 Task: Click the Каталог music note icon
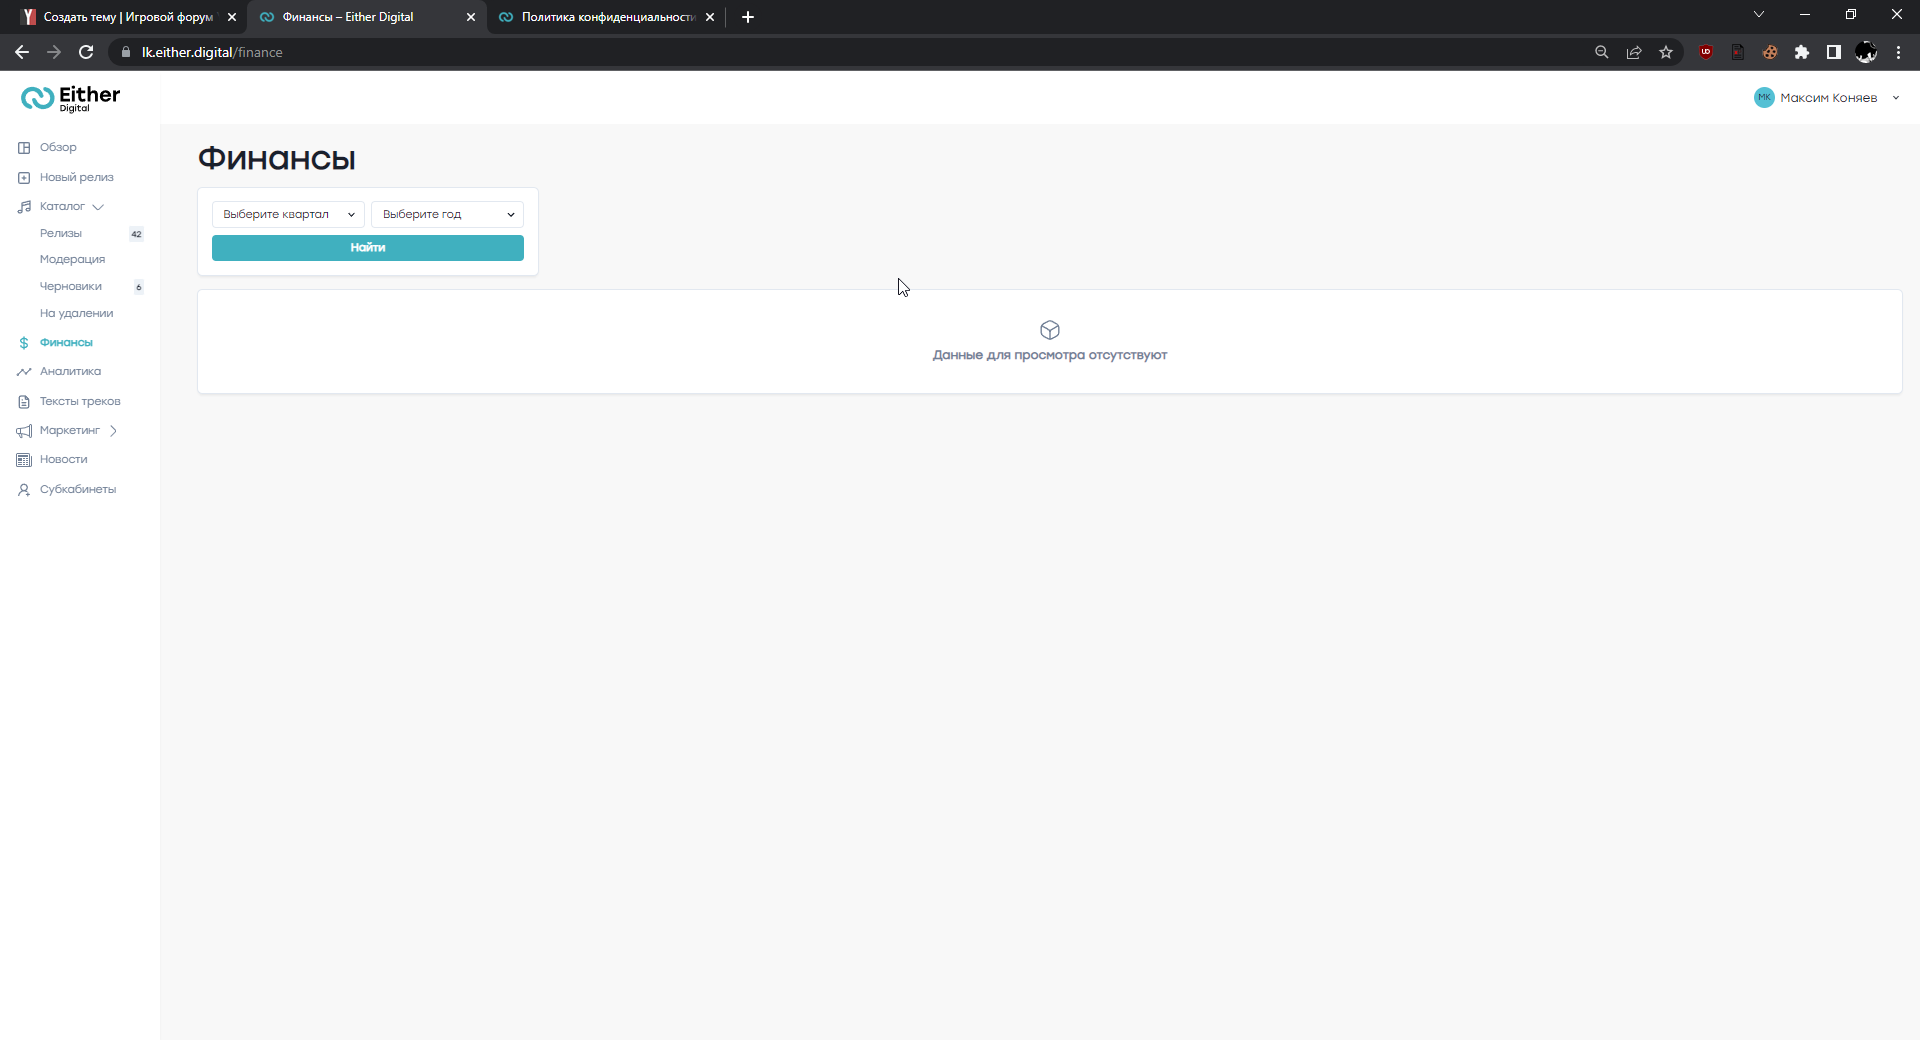point(24,207)
